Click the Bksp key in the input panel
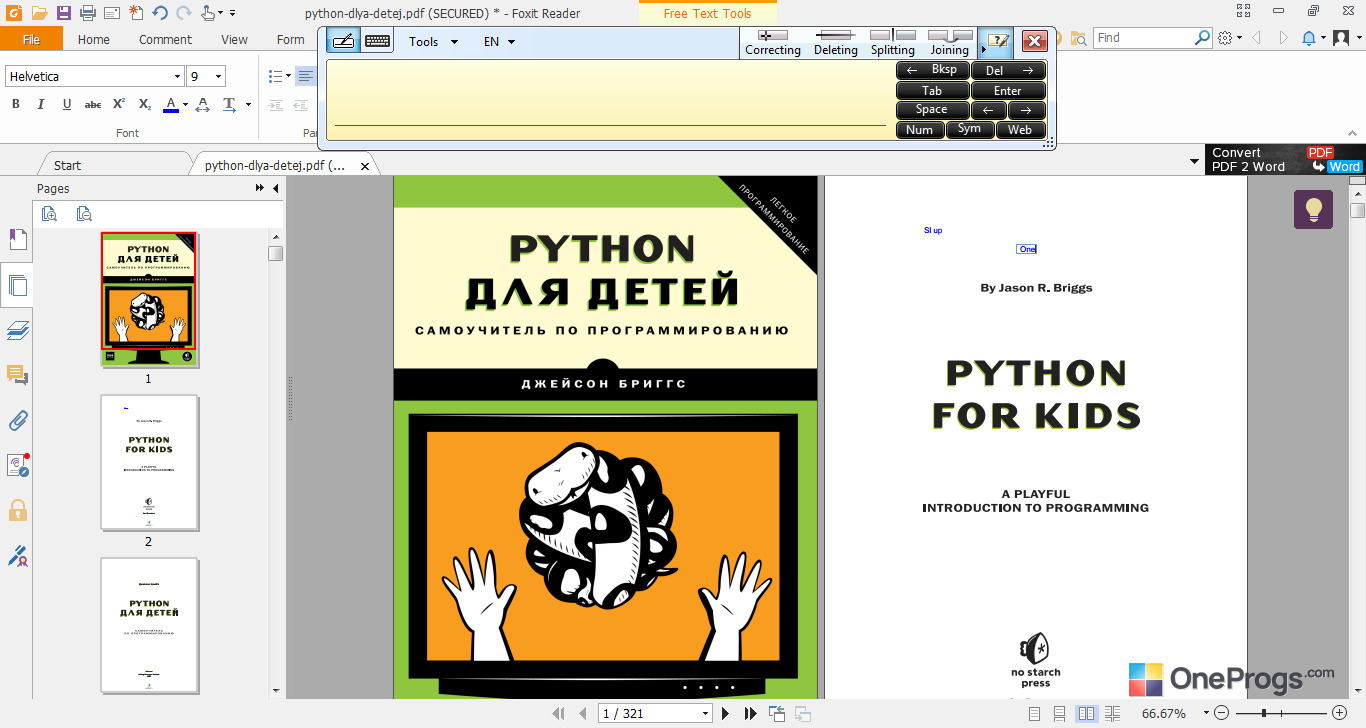 [932, 70]
